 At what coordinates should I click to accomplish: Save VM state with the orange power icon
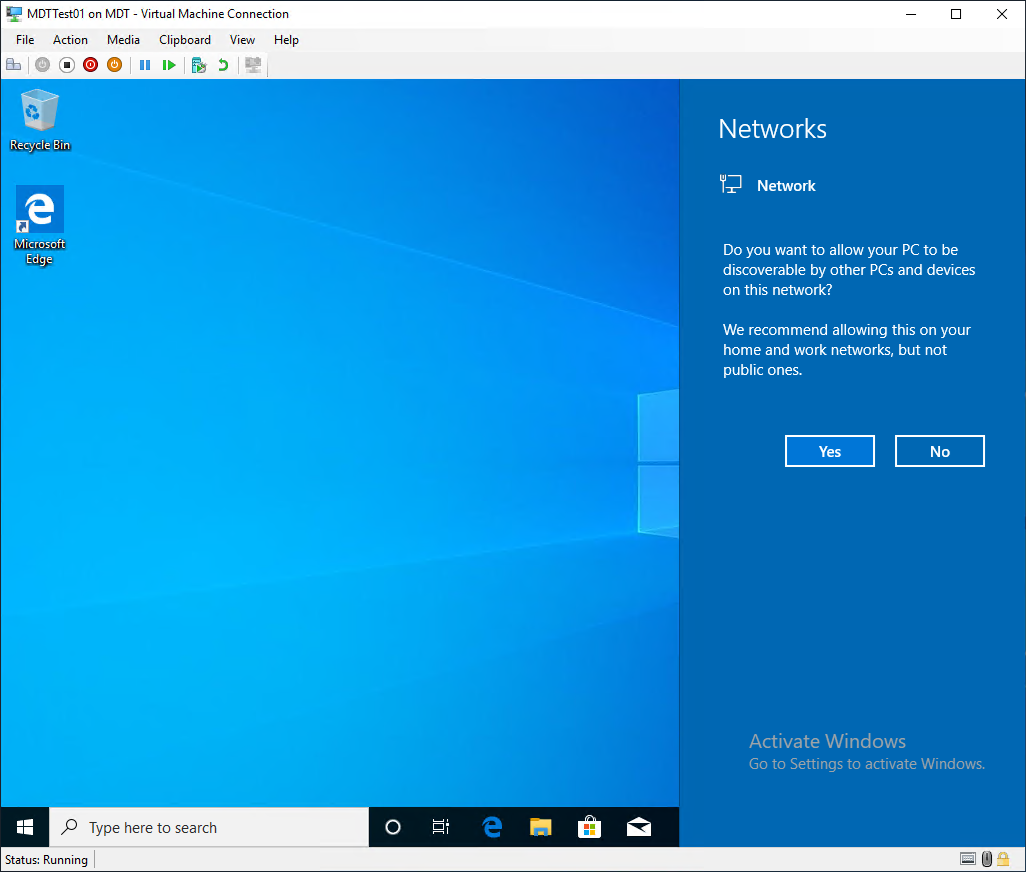pos(115,65)
